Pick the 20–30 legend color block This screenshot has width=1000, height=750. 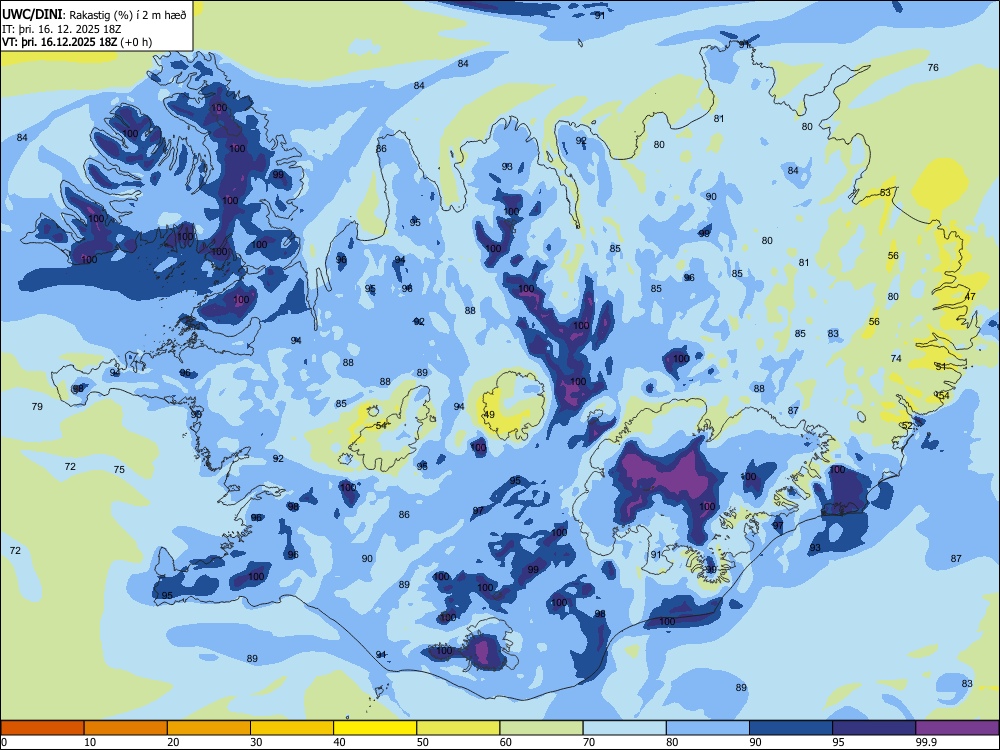tap(209, 728)
